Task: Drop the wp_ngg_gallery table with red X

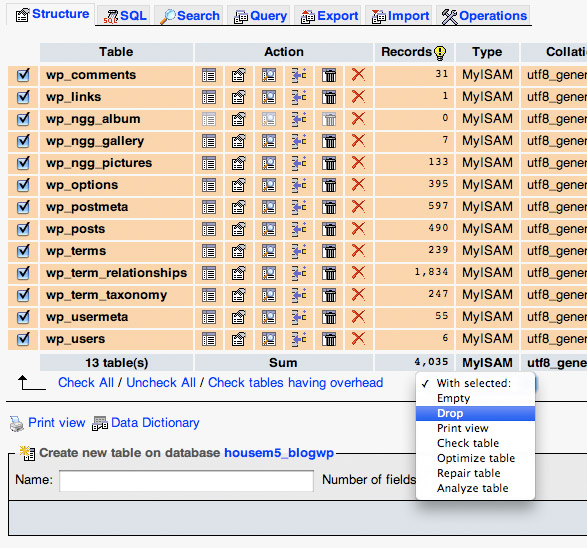Action: coord(358,141)
